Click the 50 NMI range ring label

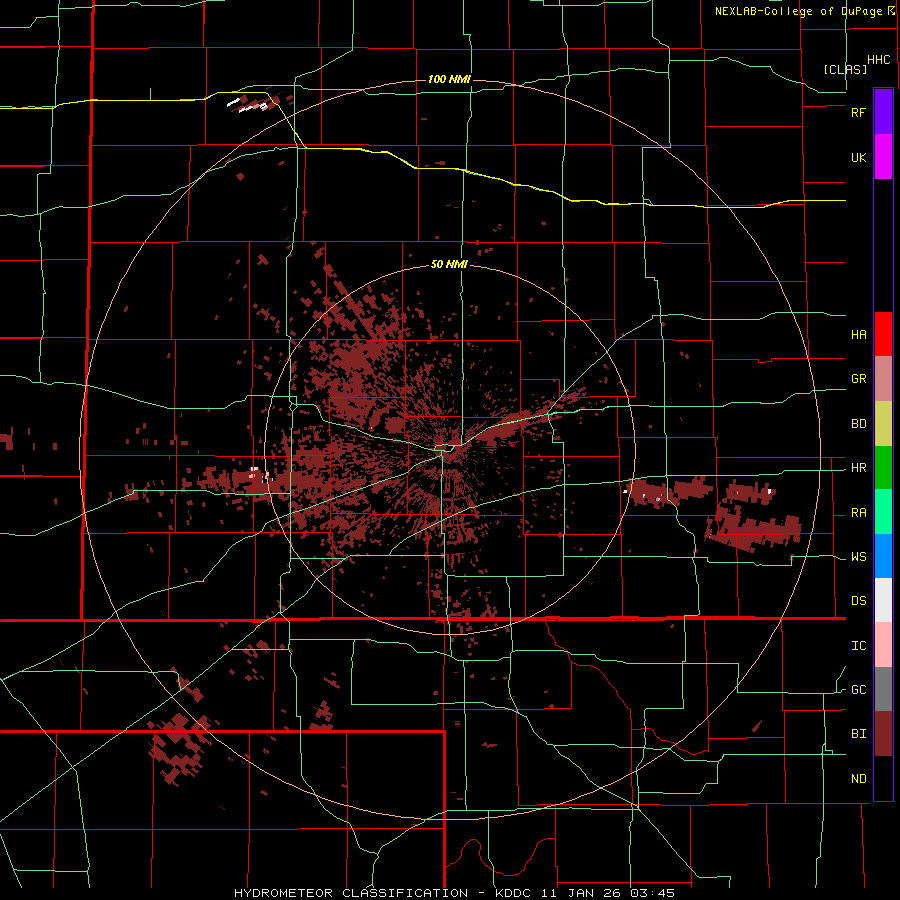pos(449,265)
